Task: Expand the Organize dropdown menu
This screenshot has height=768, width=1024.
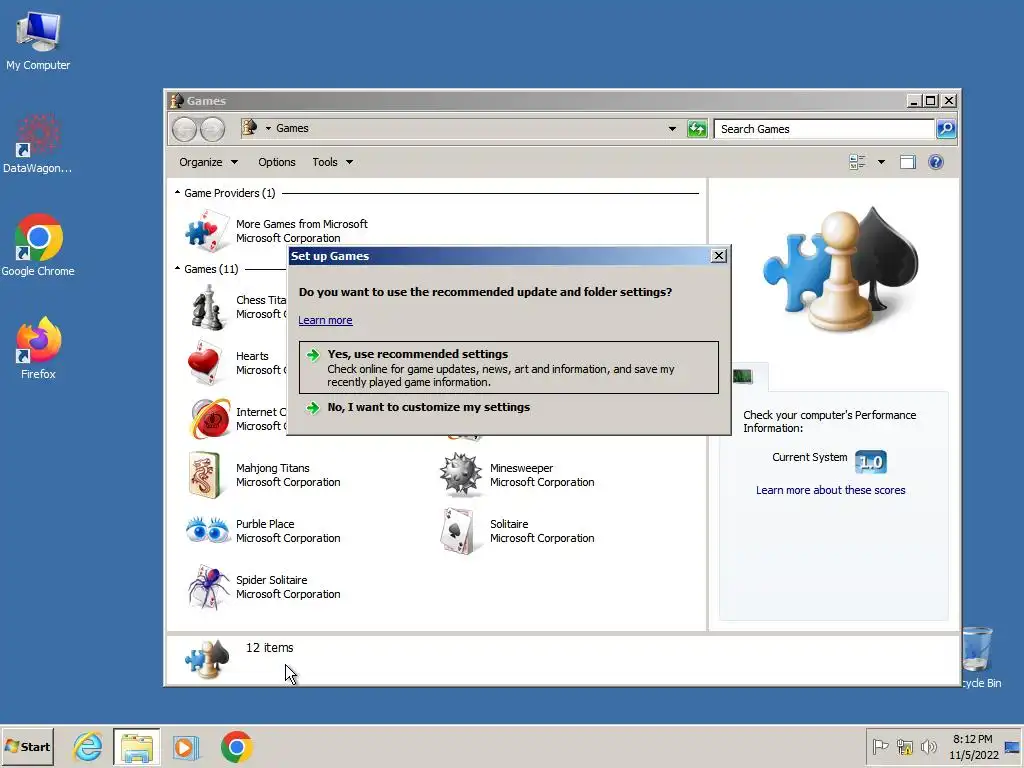Action: point(208,162)
